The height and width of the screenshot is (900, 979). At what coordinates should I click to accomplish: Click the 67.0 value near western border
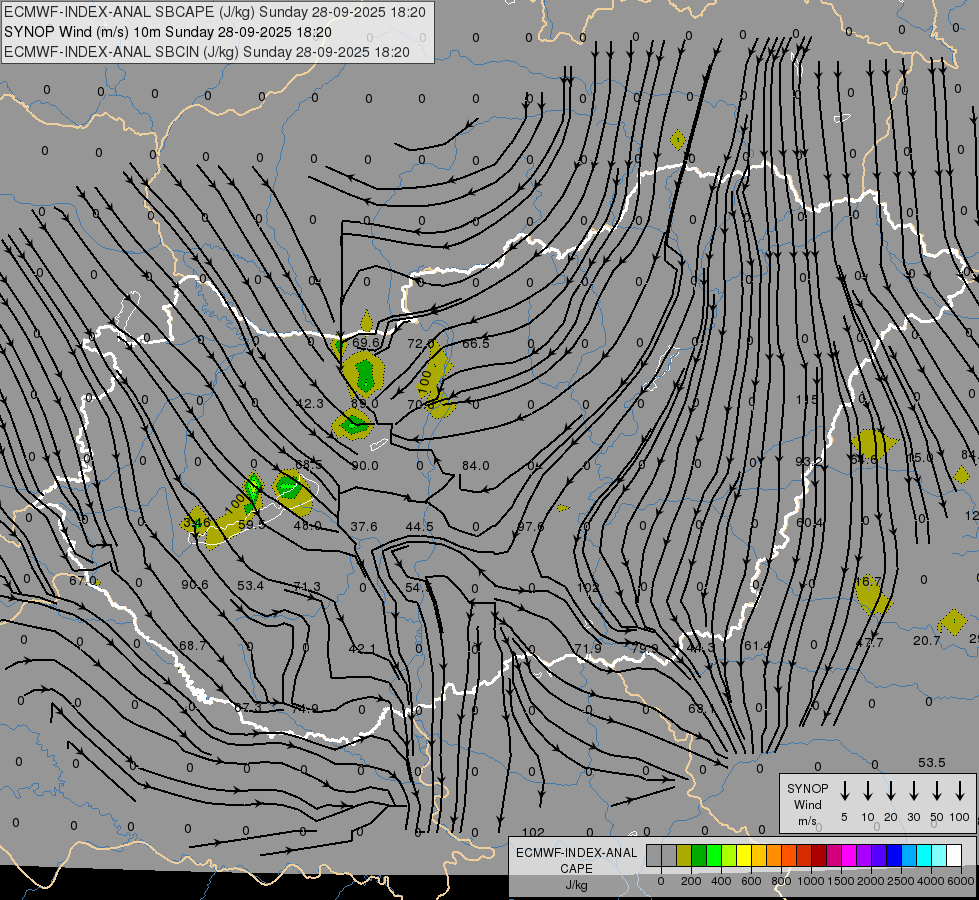pos(82,580)
